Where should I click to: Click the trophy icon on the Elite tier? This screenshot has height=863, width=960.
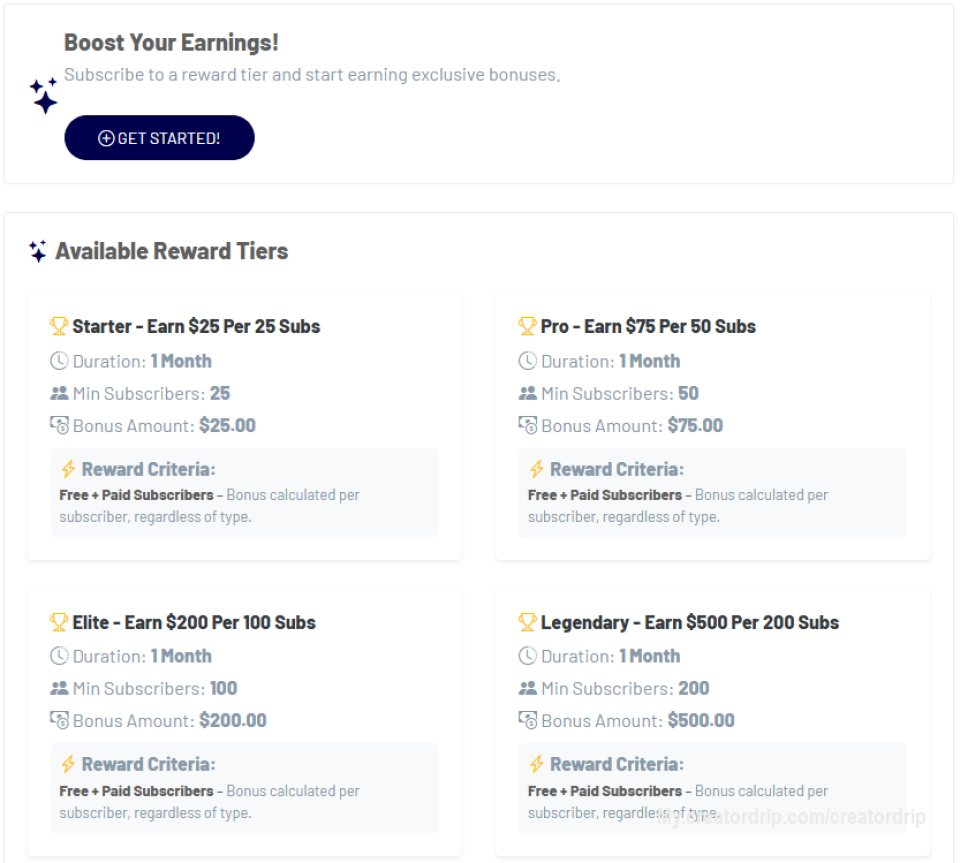tap(58, 621)
